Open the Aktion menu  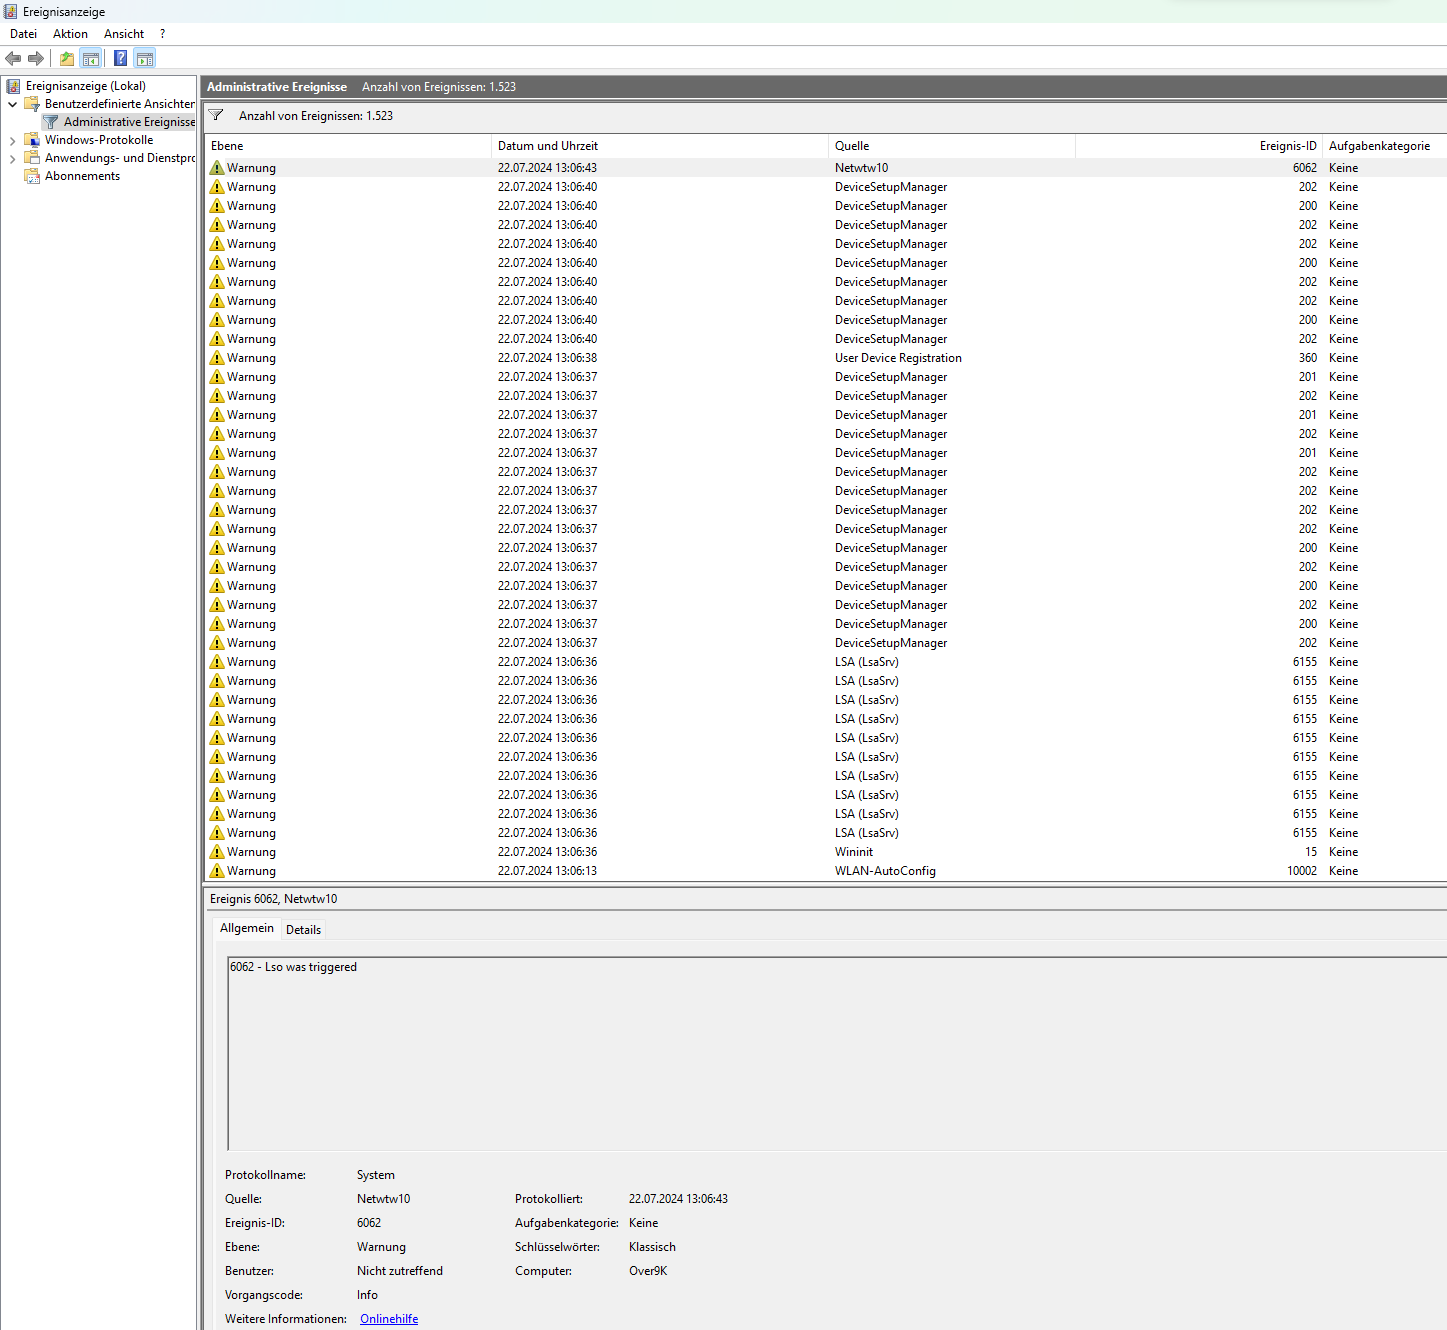coord(70,34)
